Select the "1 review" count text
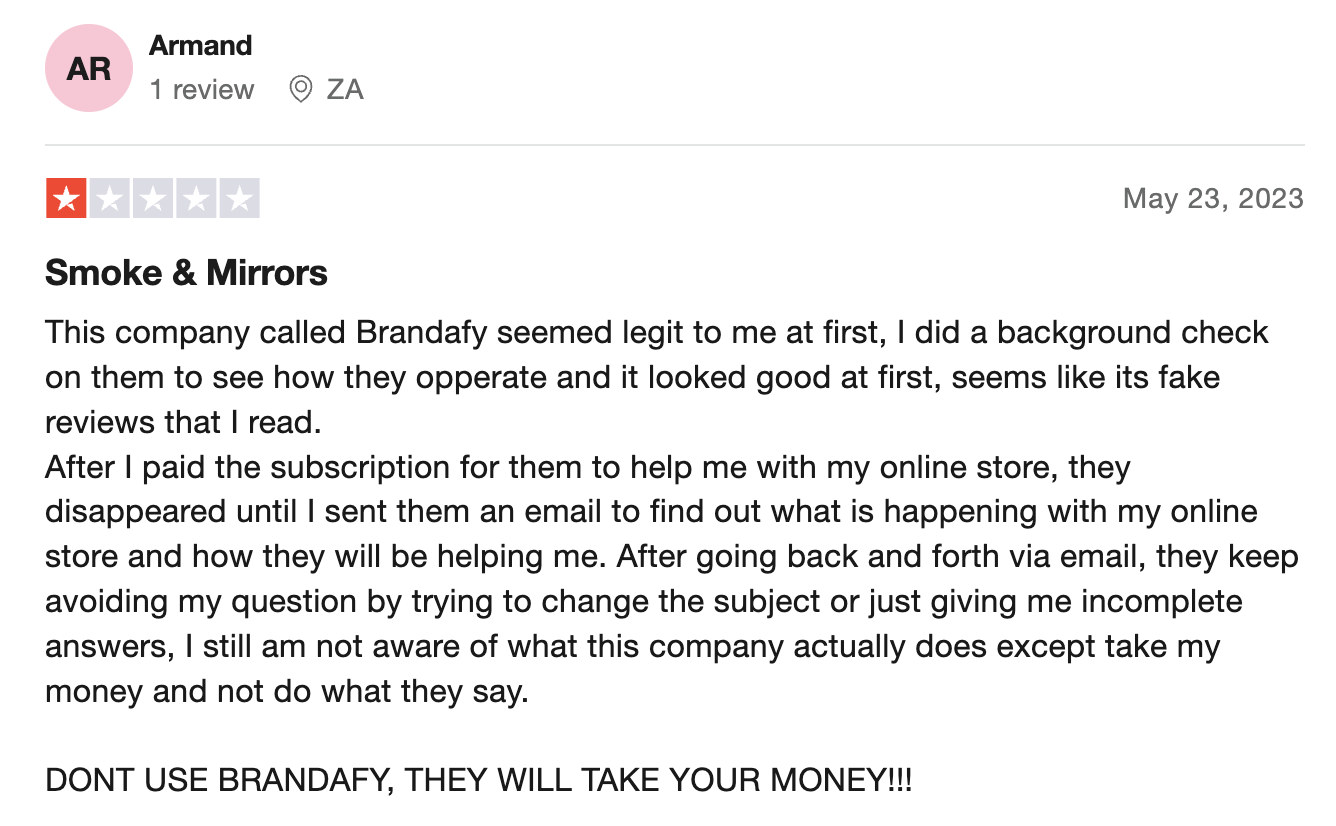 click(x=202, y=90)
